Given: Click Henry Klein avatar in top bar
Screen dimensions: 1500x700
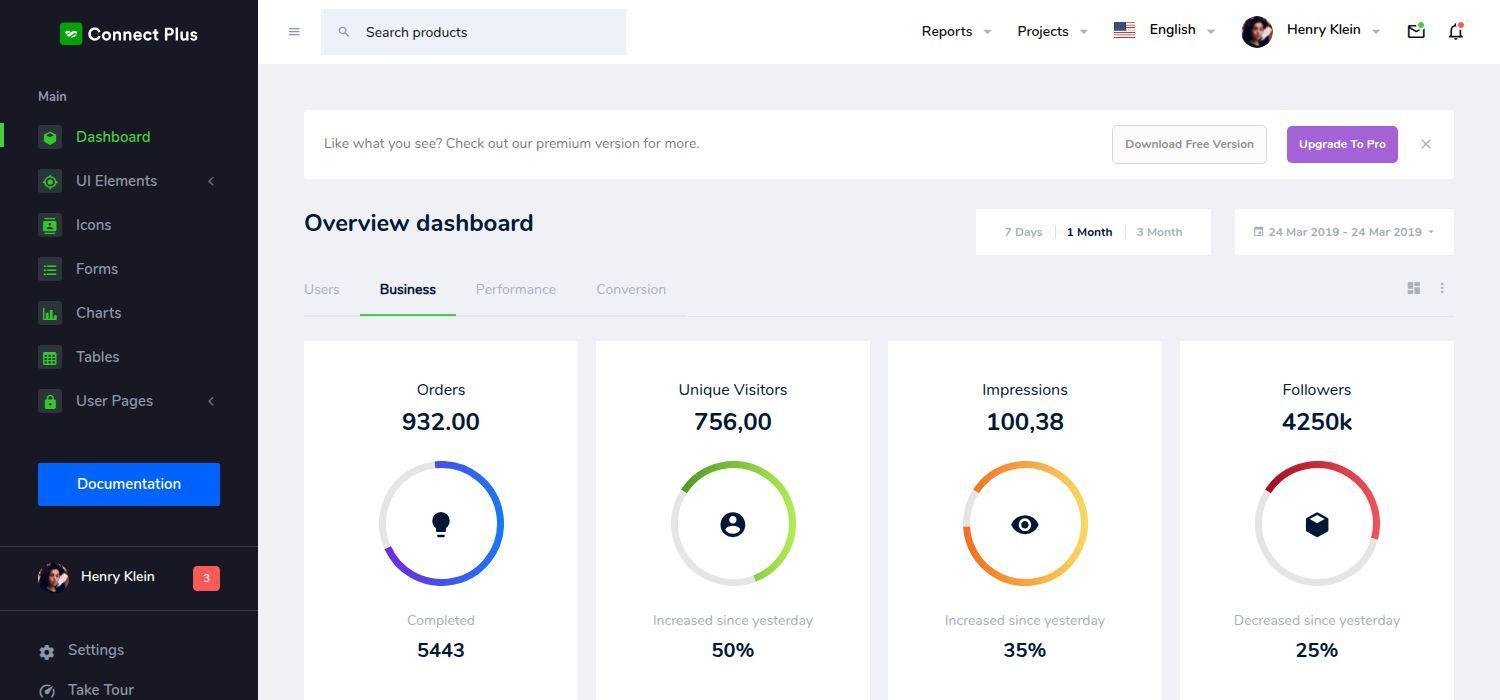Looking at the screenshot, I should click(x=1257, y=32).
